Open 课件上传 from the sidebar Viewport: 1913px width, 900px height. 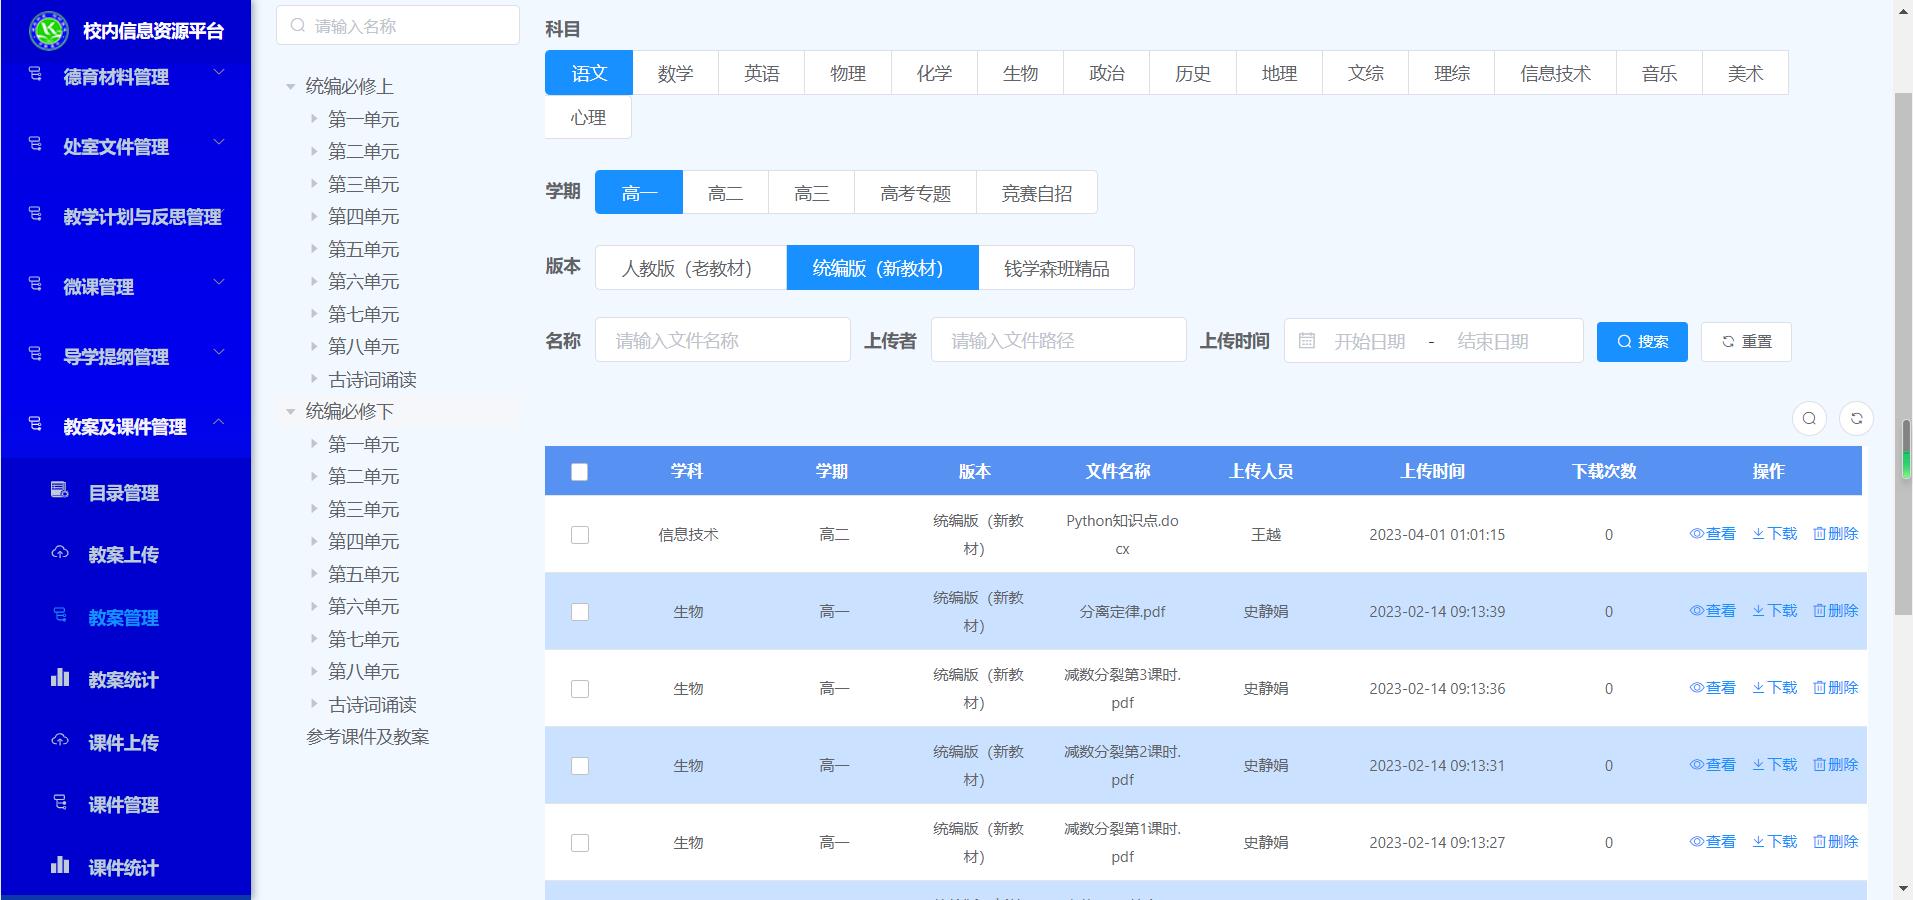point(123,743)
